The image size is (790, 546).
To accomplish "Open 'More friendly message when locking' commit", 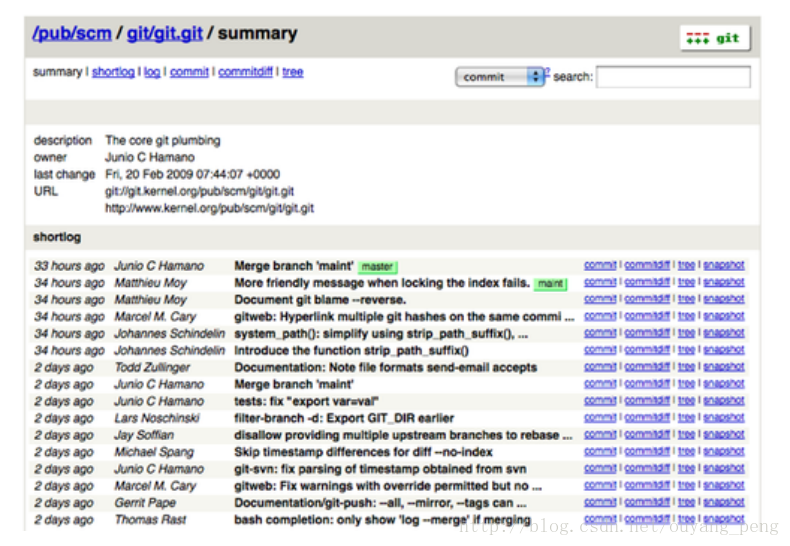I will pyautogui.click(x=382, y=283).
